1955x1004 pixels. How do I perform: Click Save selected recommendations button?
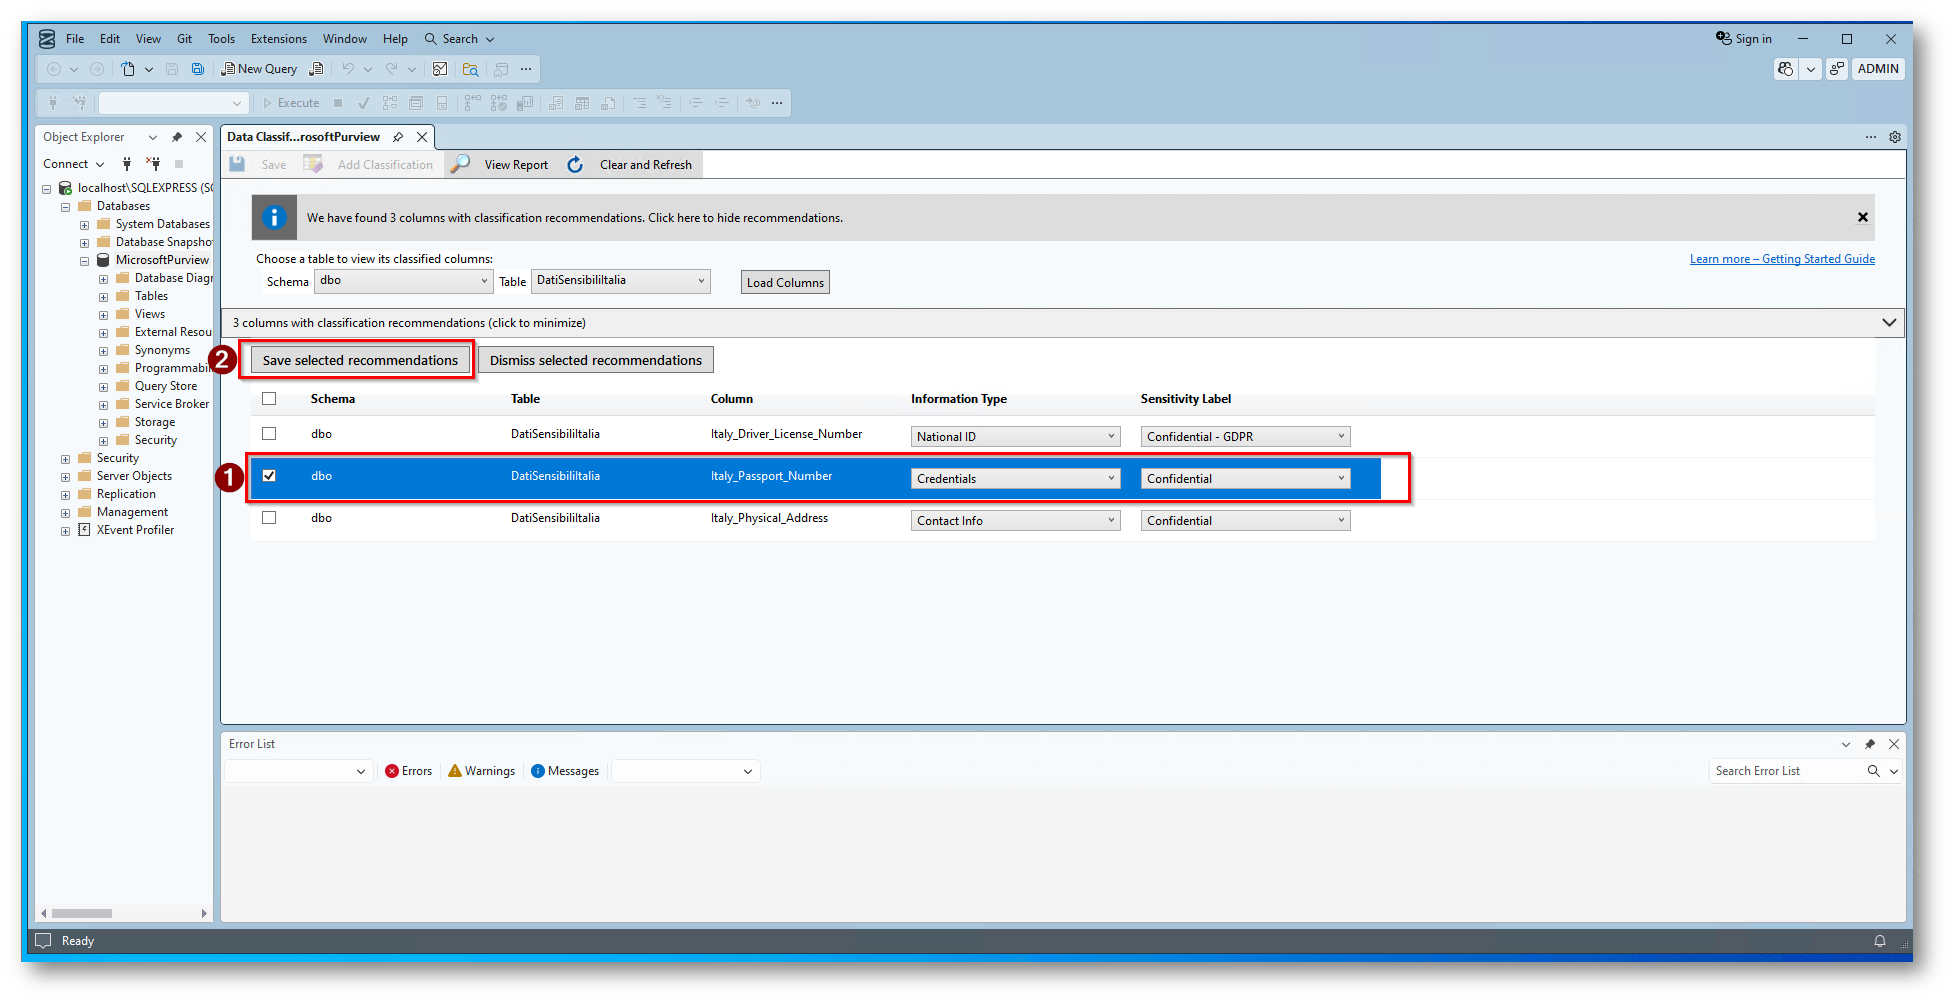(x=360, y=360)
